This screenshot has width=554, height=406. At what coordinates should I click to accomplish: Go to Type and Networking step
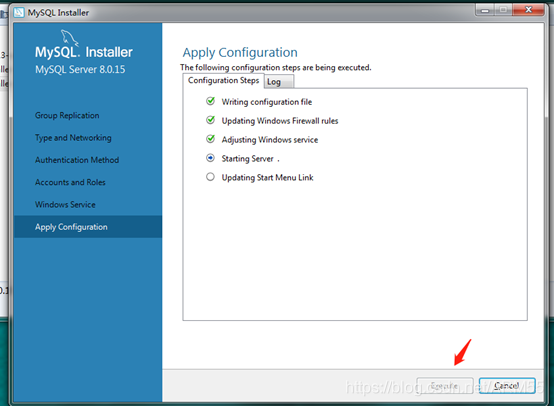73,138
